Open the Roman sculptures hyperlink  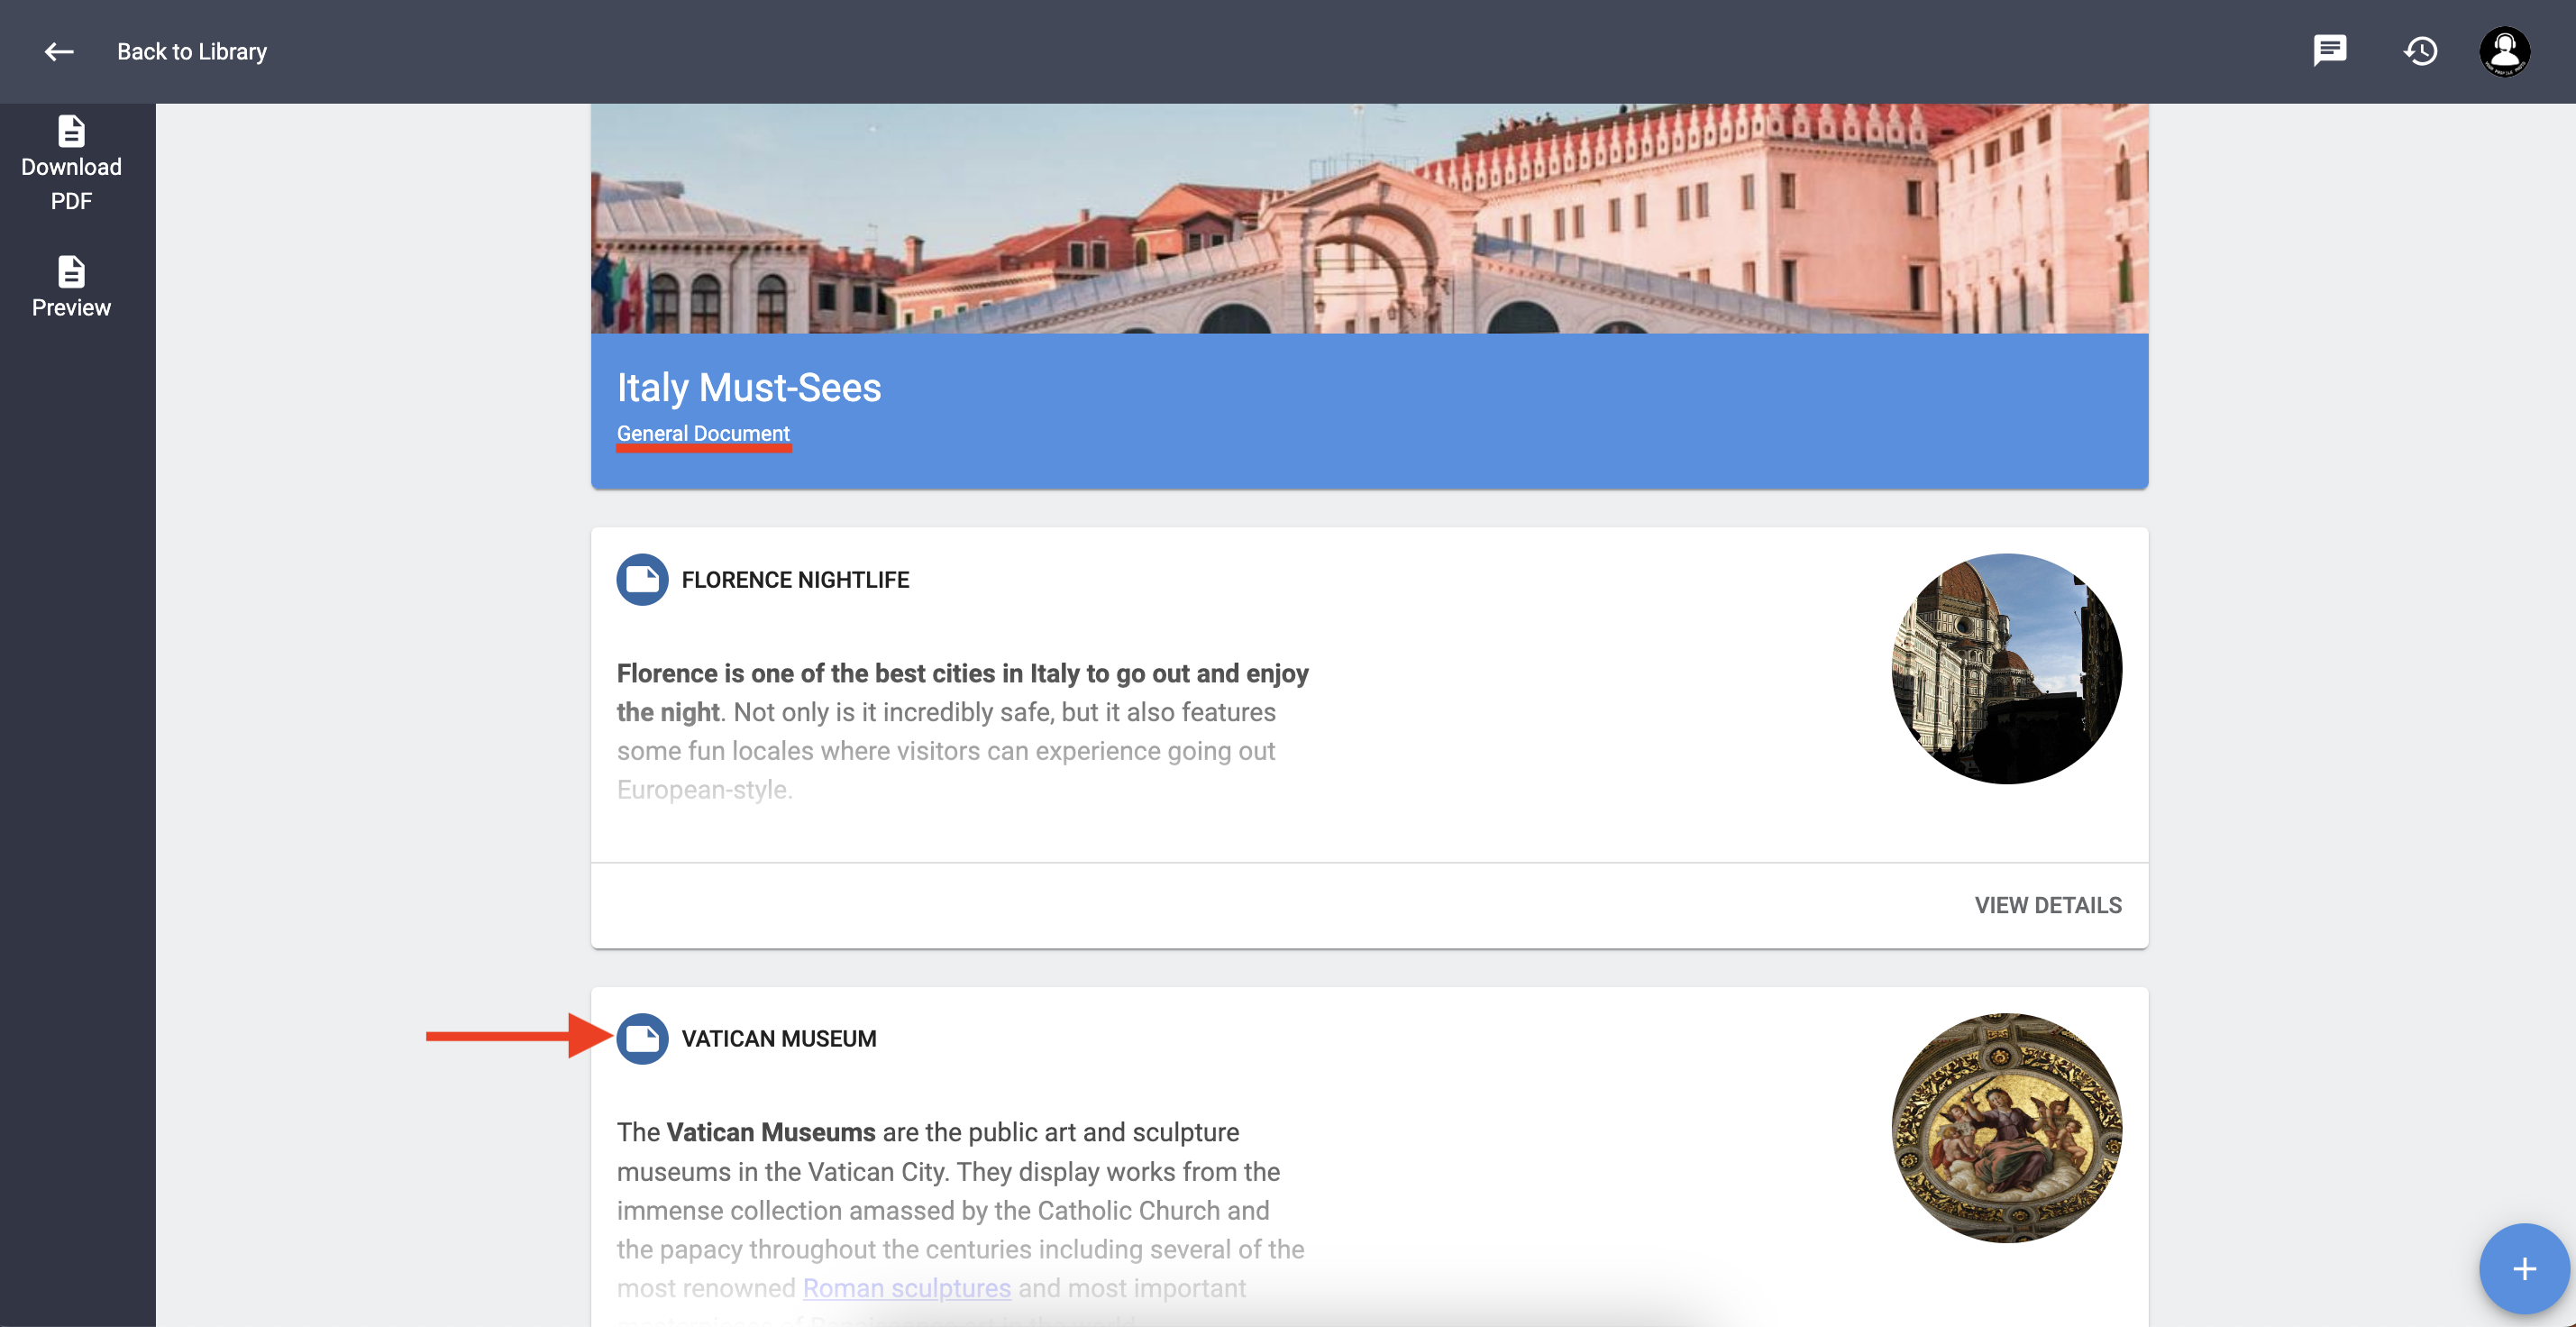[906, 1288]
